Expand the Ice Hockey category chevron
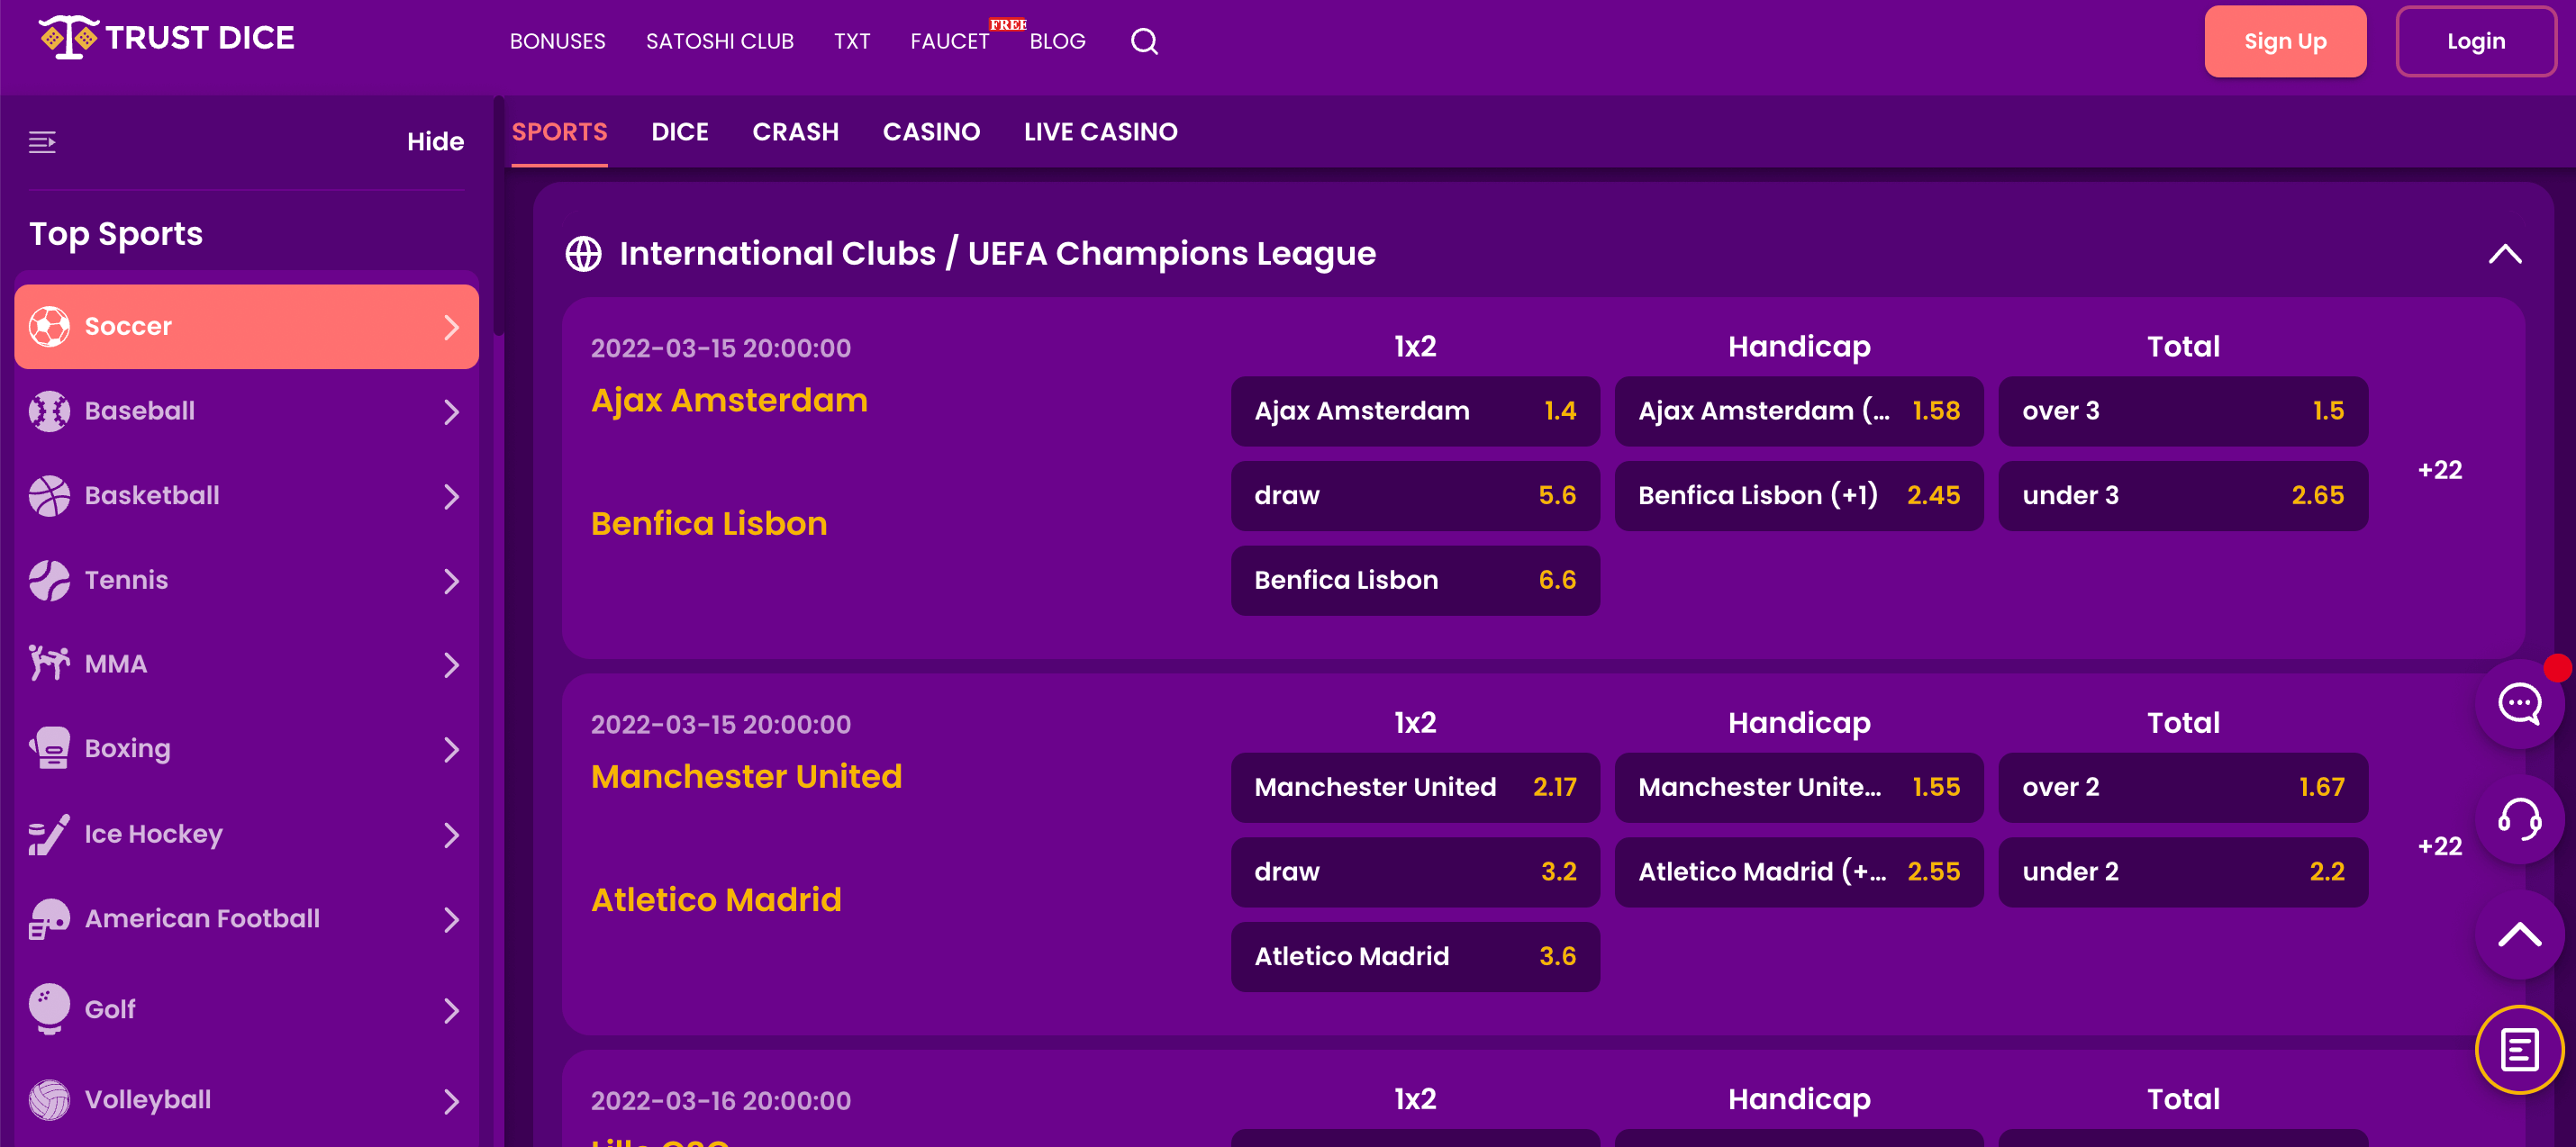2576x1147 pixels. (451, 835)
